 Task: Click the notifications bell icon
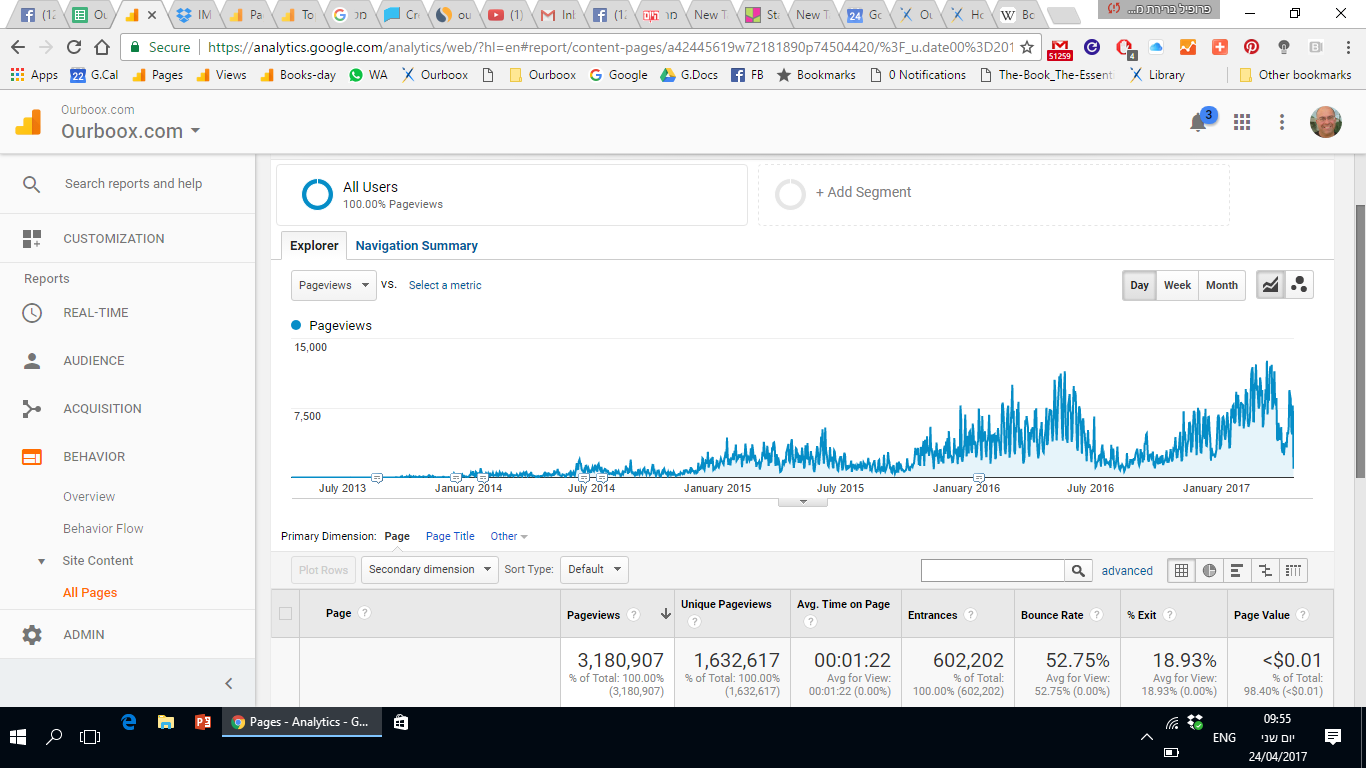coord(1198,123)
